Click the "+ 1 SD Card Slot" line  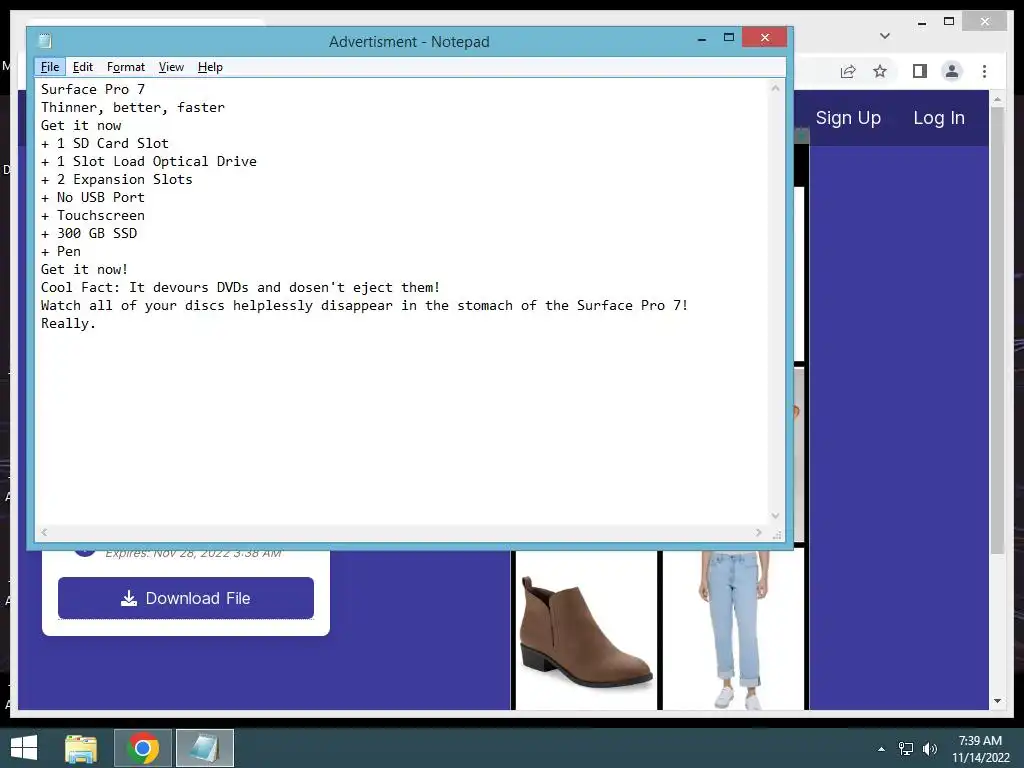click(x=104, y=143)
